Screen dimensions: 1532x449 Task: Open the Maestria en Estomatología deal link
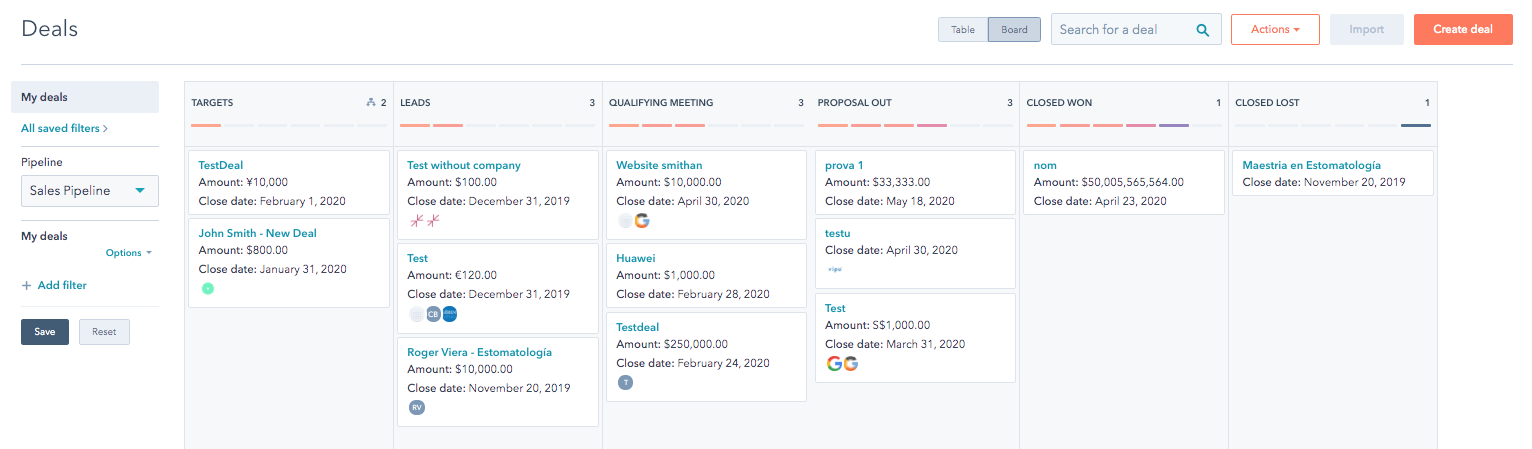1311,165
